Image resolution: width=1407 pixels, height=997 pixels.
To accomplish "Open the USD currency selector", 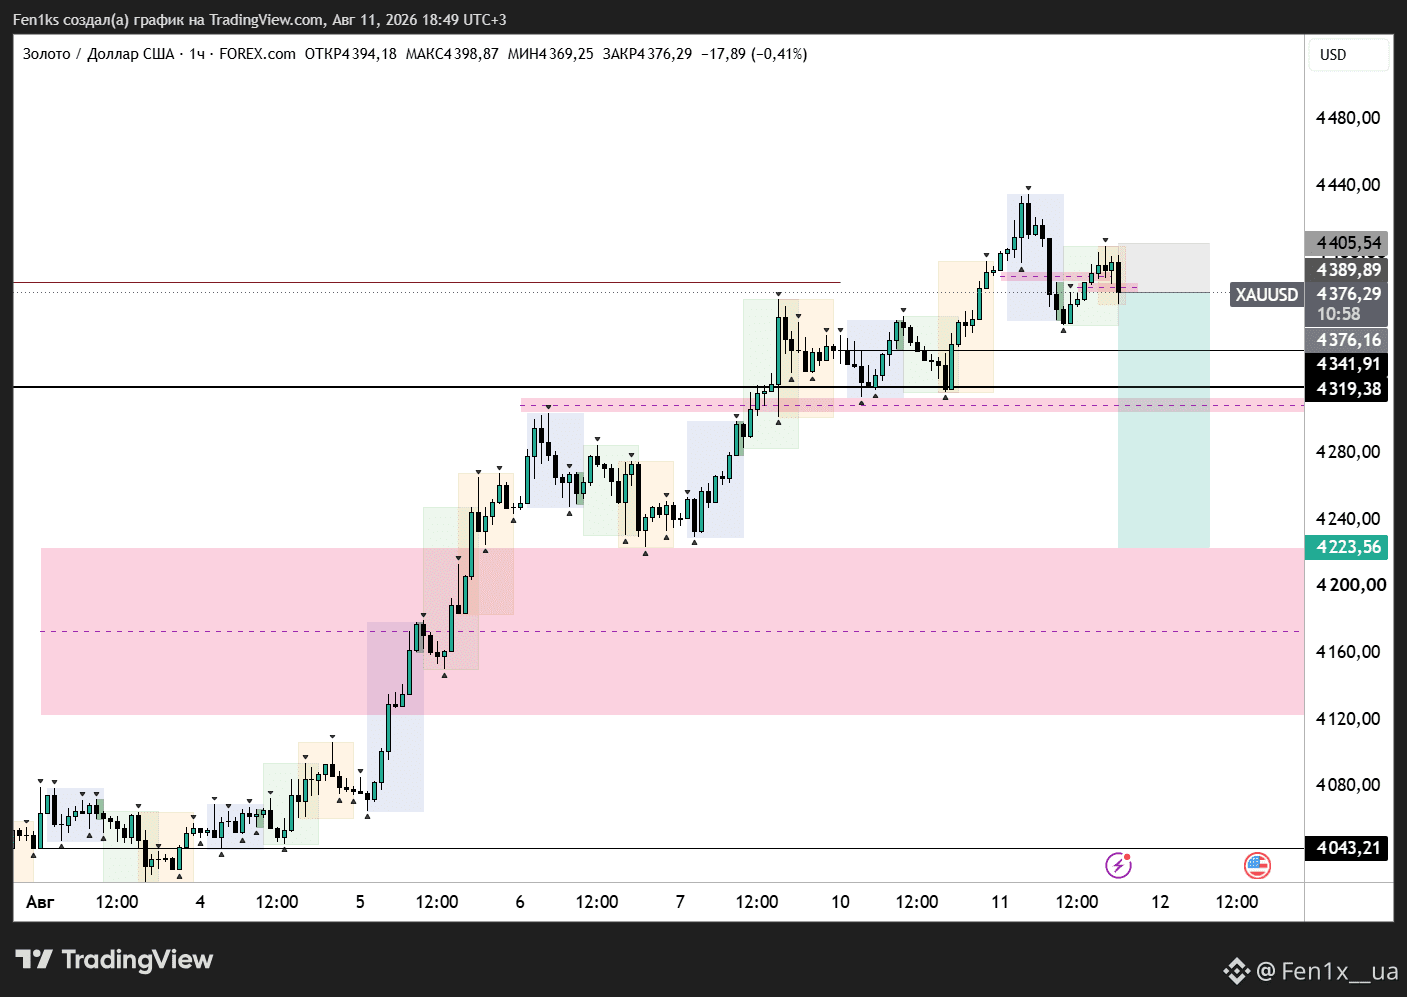I will click(x=1349, y=55).
